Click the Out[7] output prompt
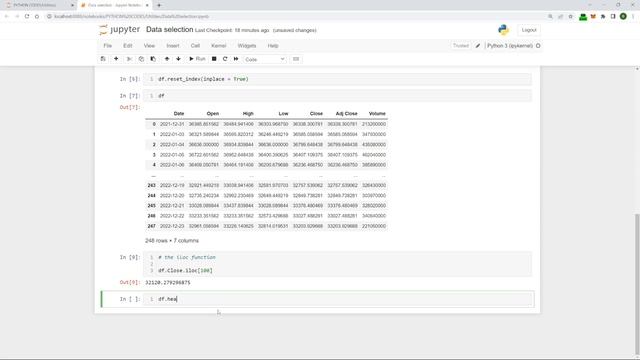 [130, 107]
